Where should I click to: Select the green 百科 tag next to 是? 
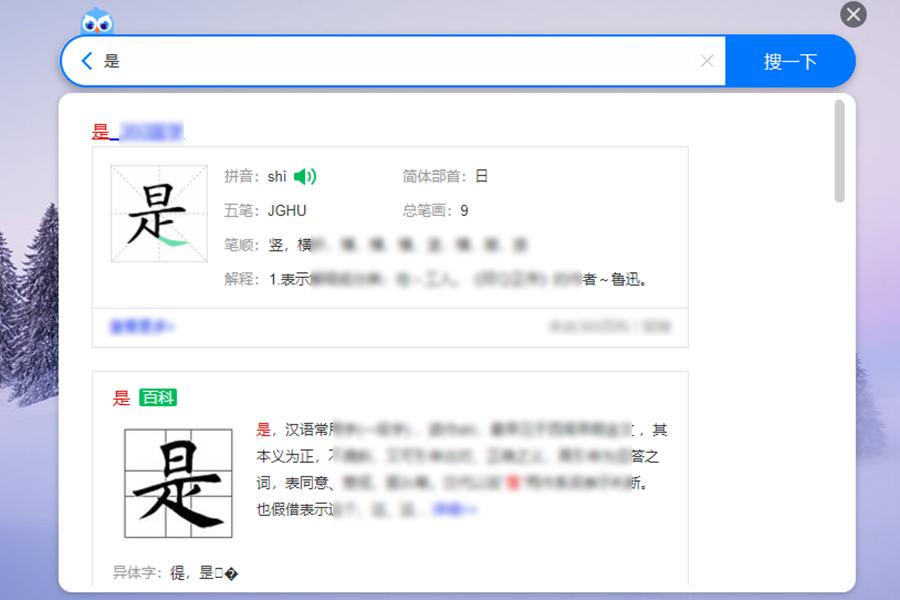[x=160, y=398]
